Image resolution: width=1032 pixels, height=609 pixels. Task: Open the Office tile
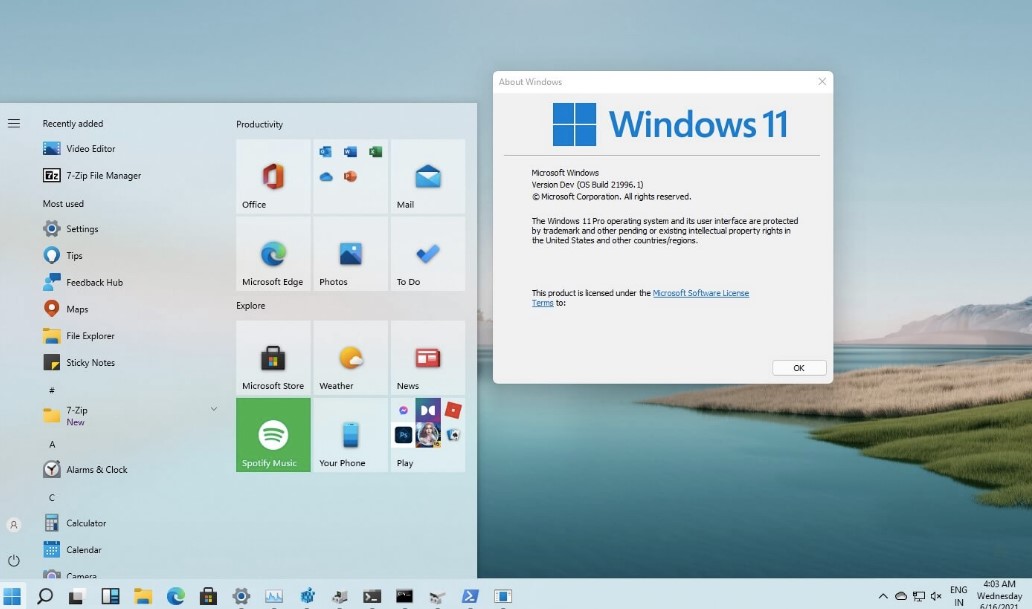pos(273,176)
